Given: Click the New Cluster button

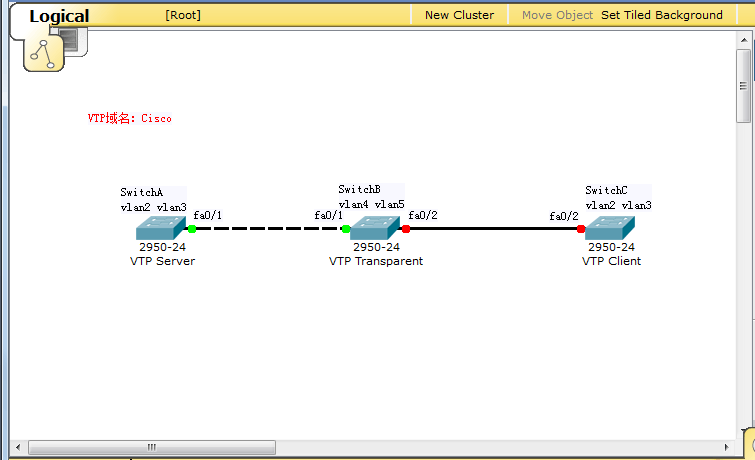Looking at the screenshot, I should click(x=459, y=15).
